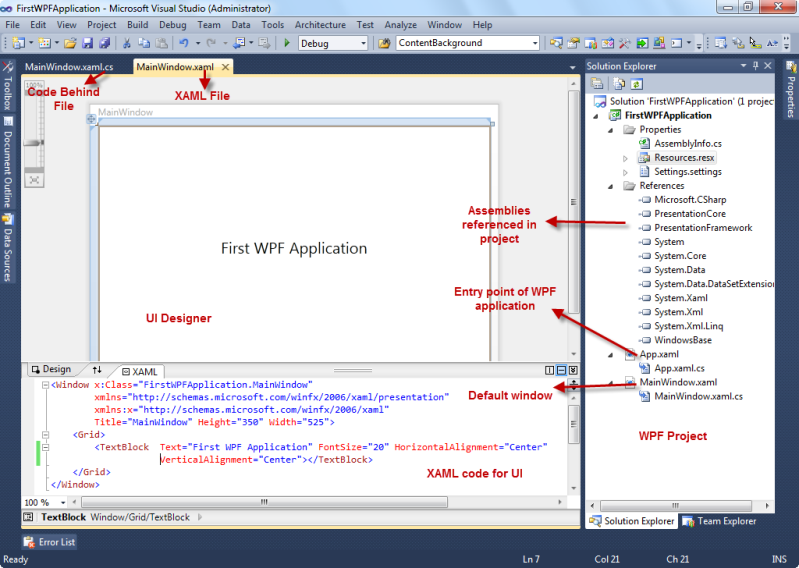Screen dimensions: 799x568
Task: Open the Architecture menu
Action: pyautogui.click(x=320, y=24)
